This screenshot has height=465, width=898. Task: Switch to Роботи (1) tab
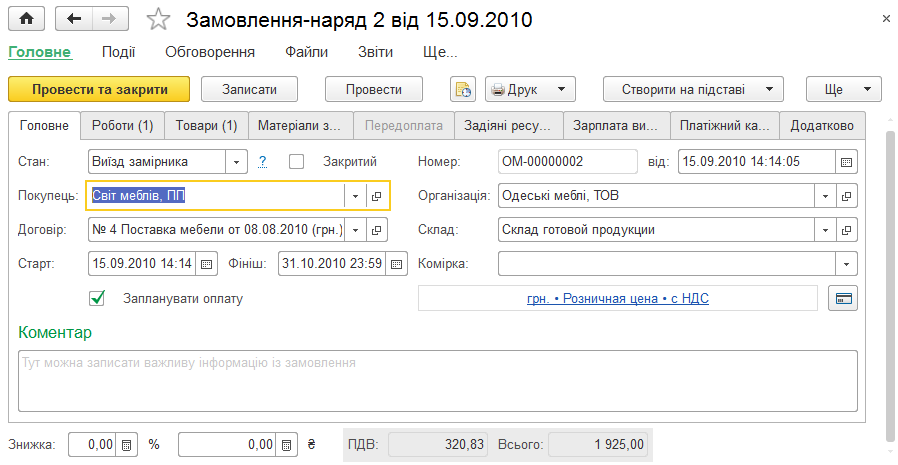tap(123, 125)
